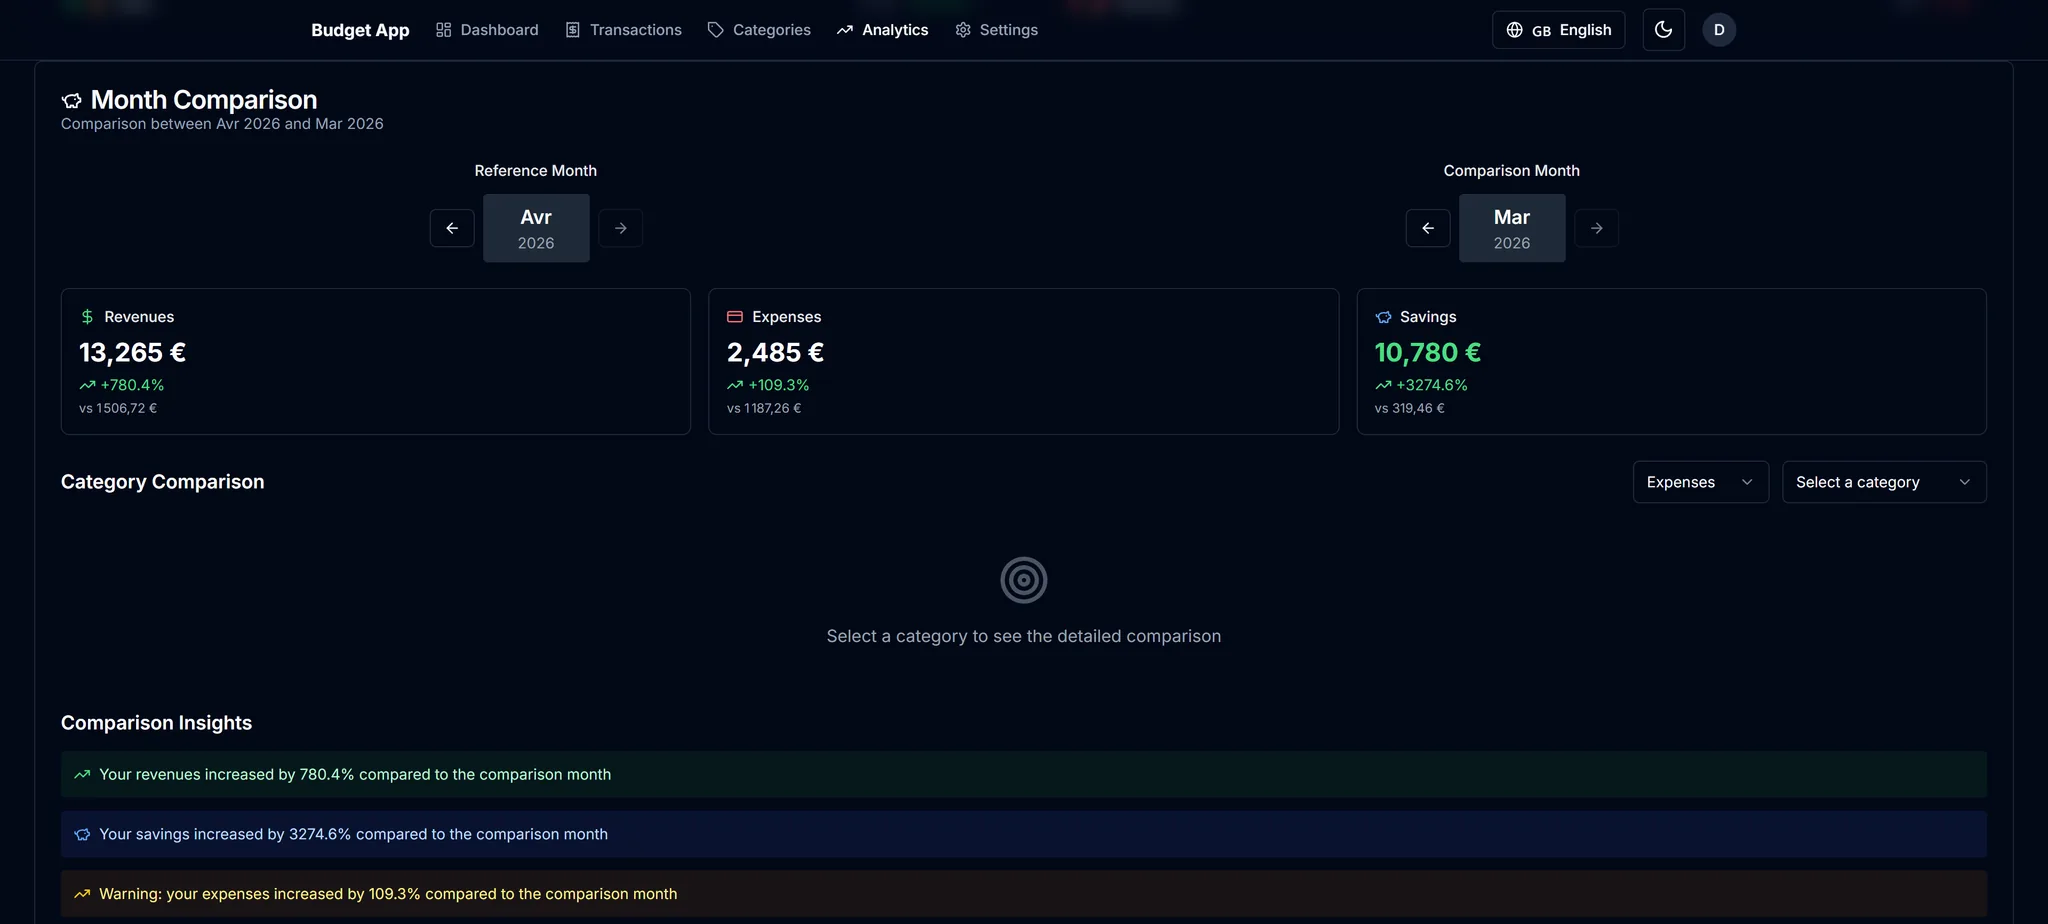2048x924 pixels.
Task: Click the expenses warning 109.3% insight
Action: tap(1024, 894)
